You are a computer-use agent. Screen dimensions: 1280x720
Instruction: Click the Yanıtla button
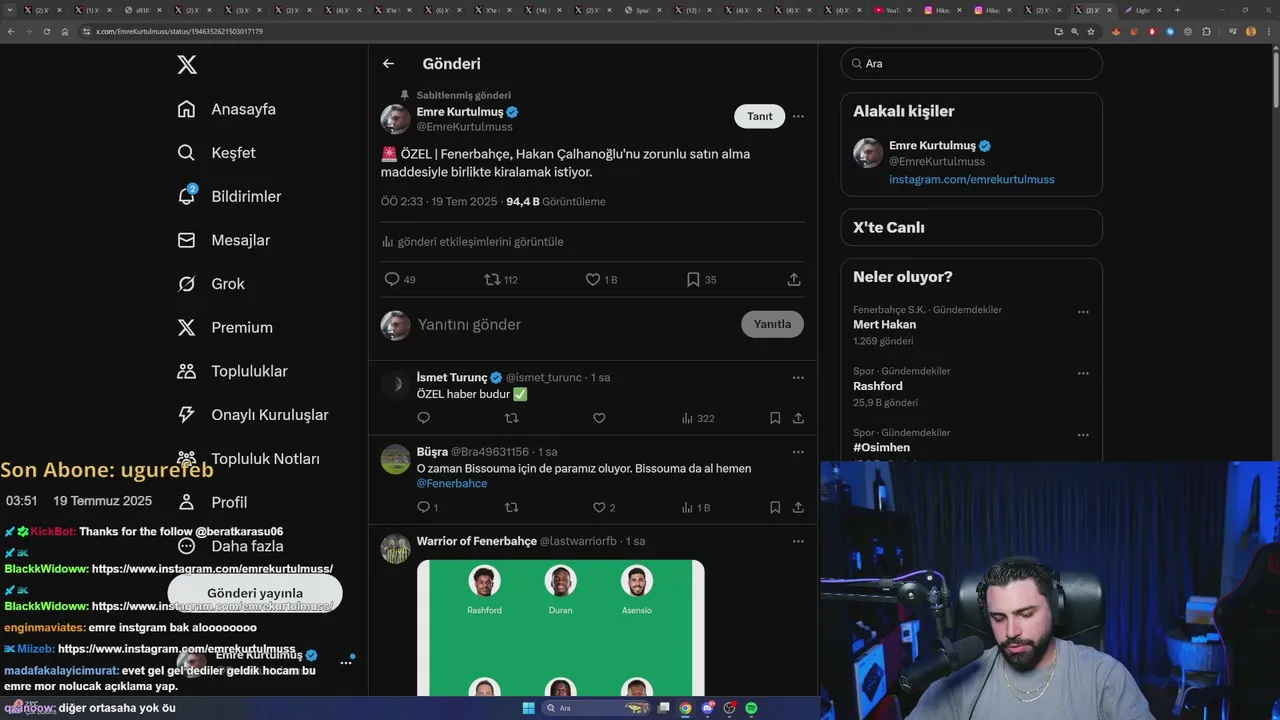[x=772, y=324]
